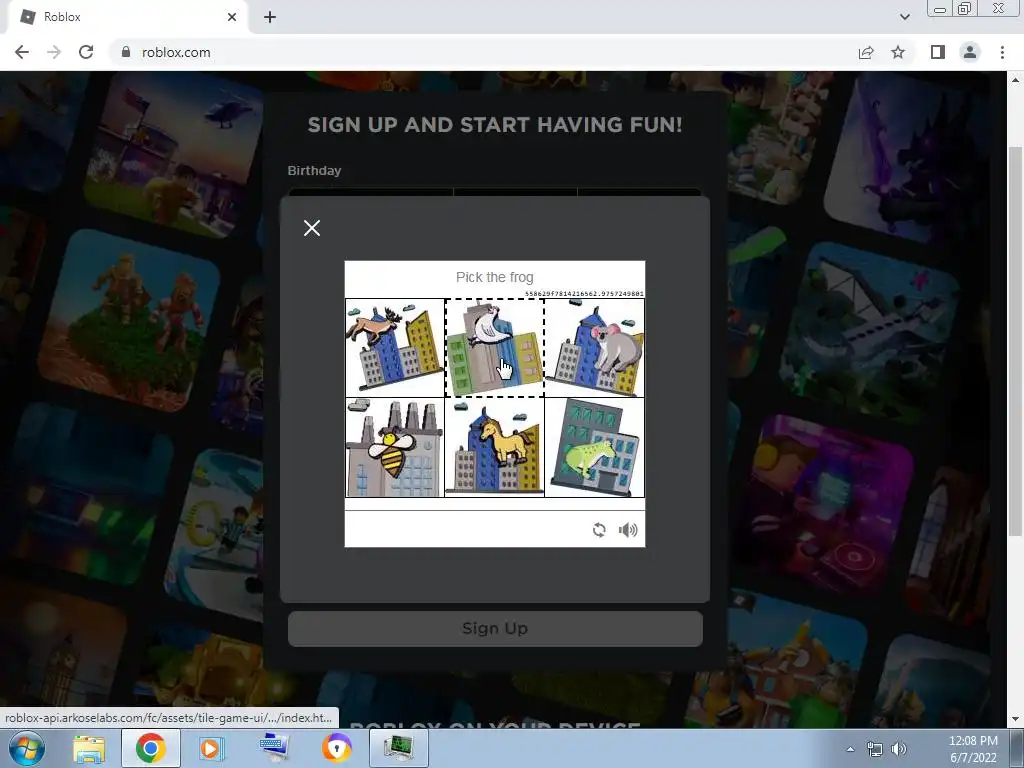Close the Roblox tab
The height and width of the screenshot is (768, 1024).
click(232, 17)
